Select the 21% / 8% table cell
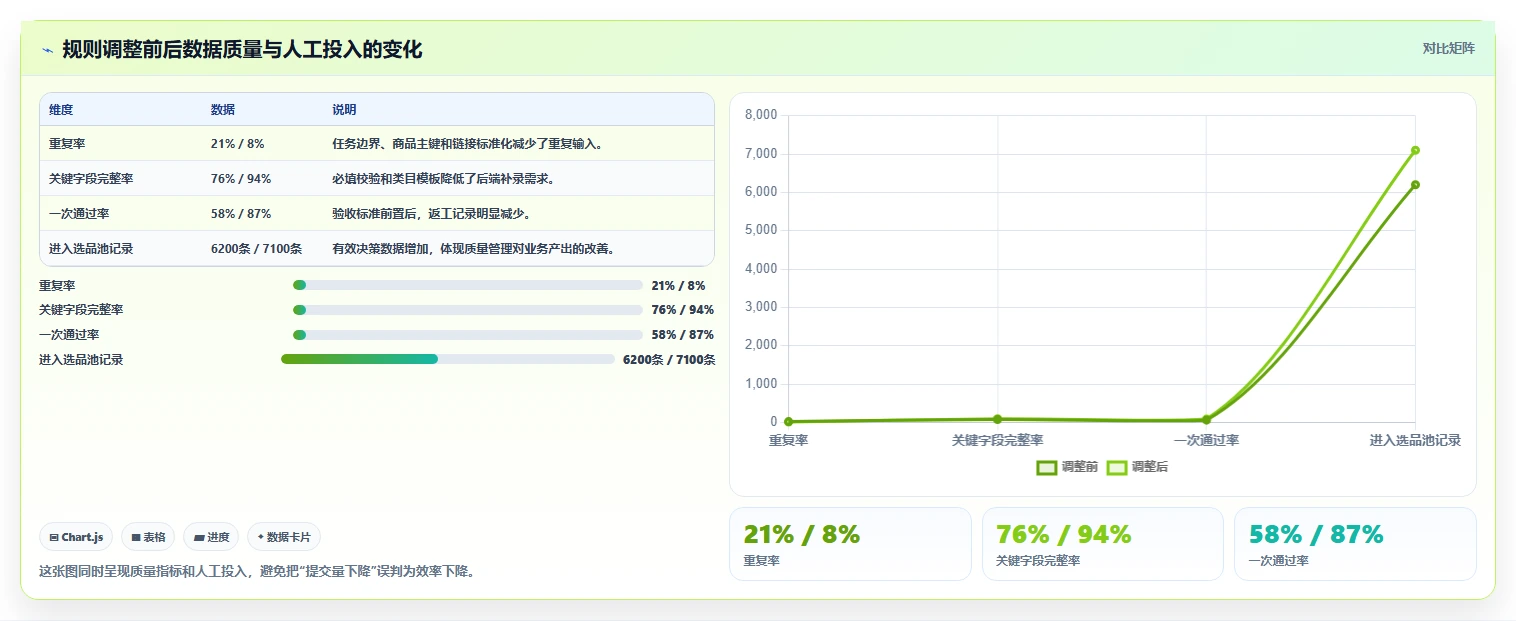The height and width of the screenshot is (621, 1516). click(238, 144)
